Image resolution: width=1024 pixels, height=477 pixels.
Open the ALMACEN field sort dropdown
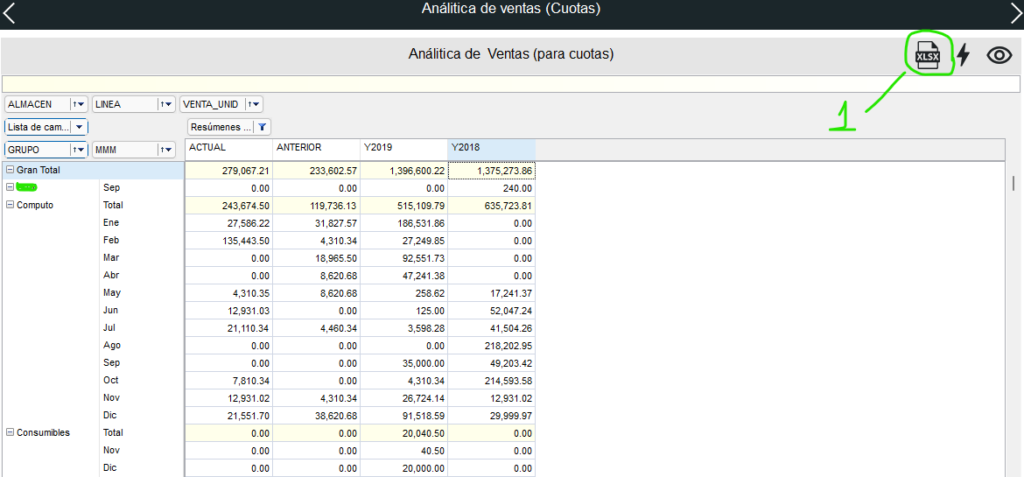point(78,104)
